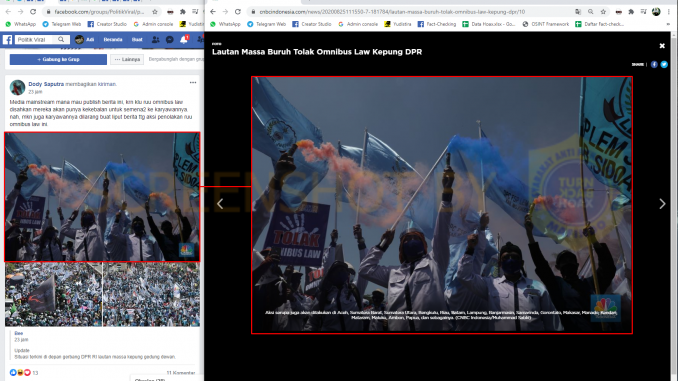Reload the cnbcindonesia page
The image size is (678, 381).
point(238,12)
